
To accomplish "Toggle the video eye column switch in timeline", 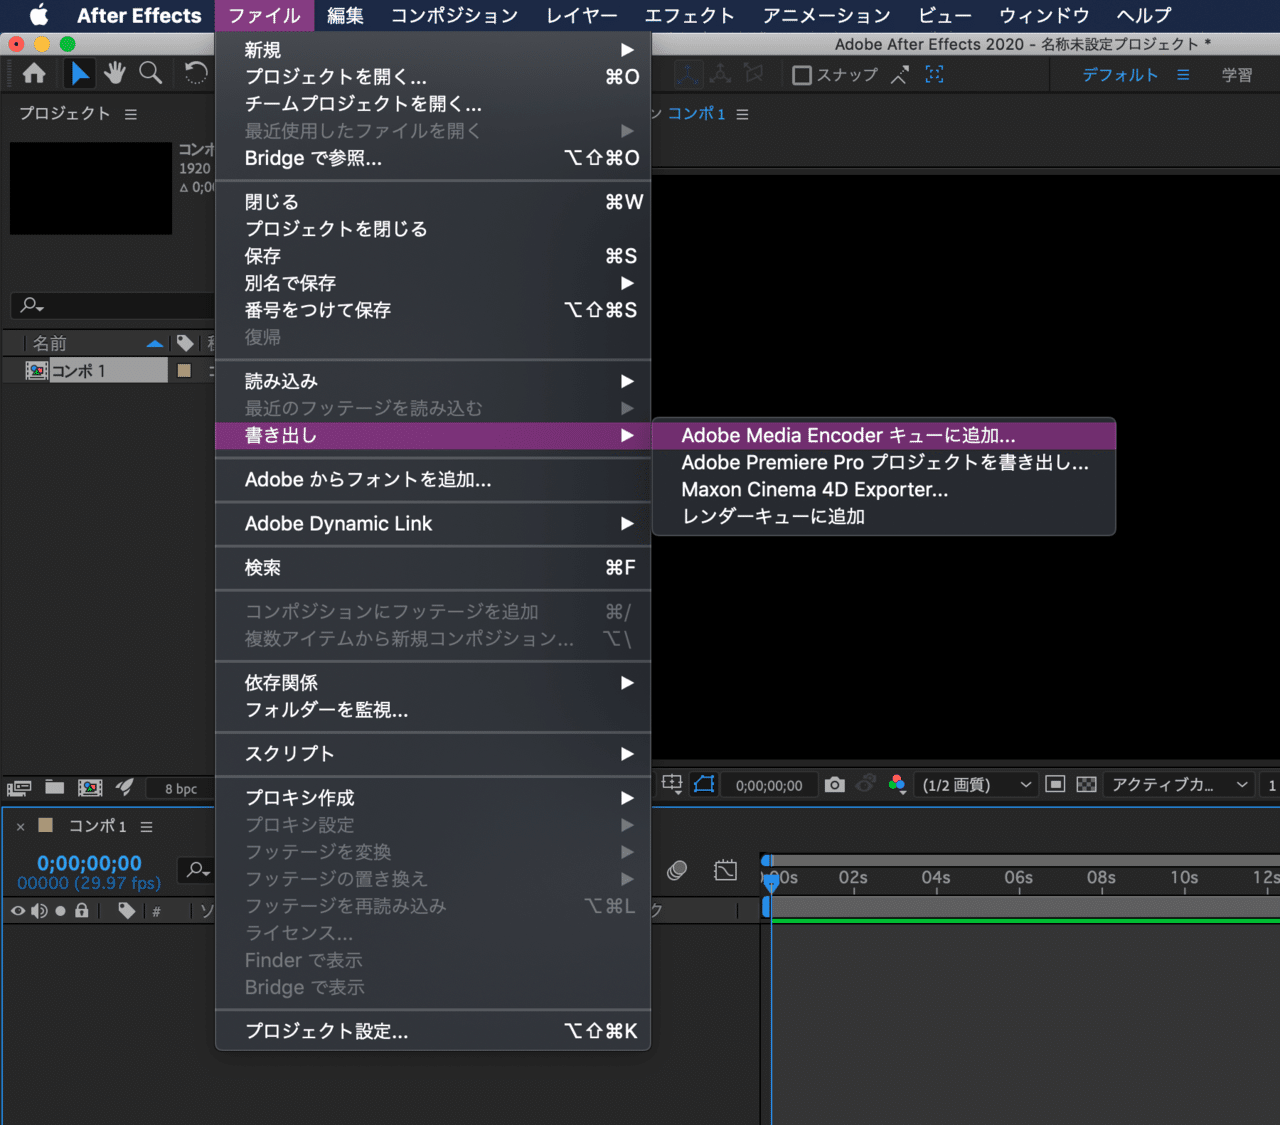I will pyautogui.click(x=18, y=910).
